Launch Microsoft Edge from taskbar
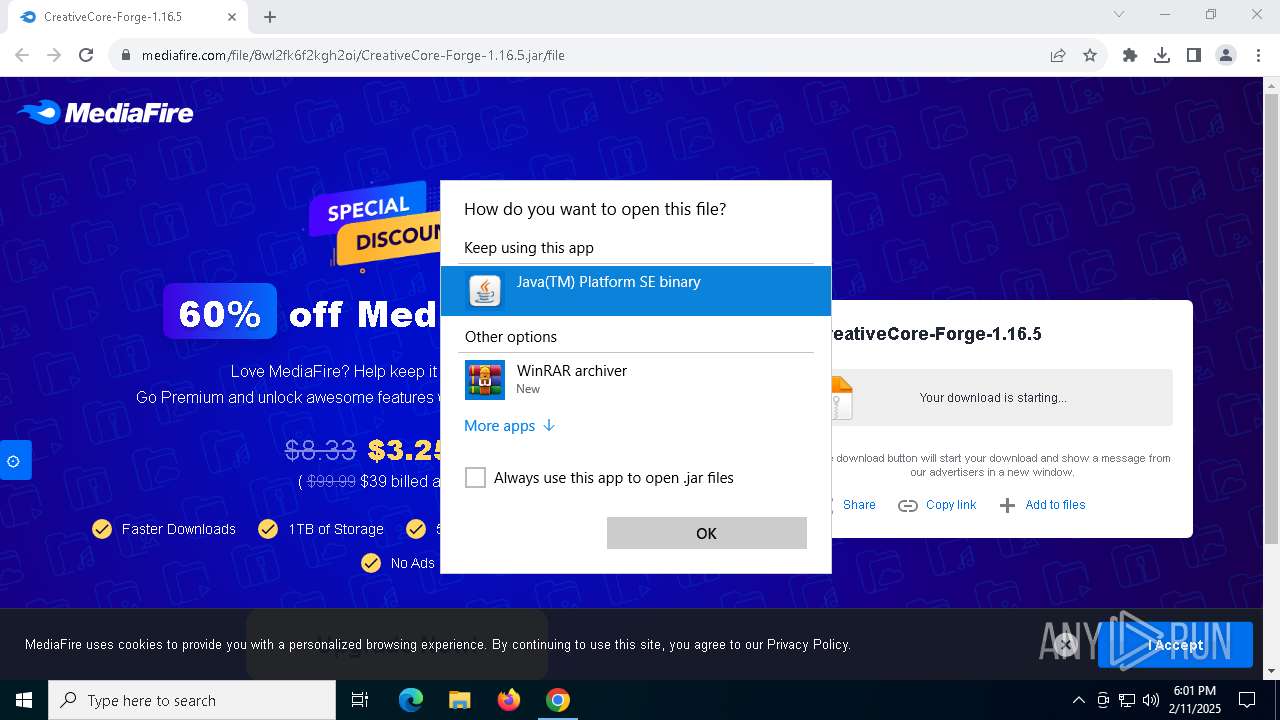 point(411,700)
